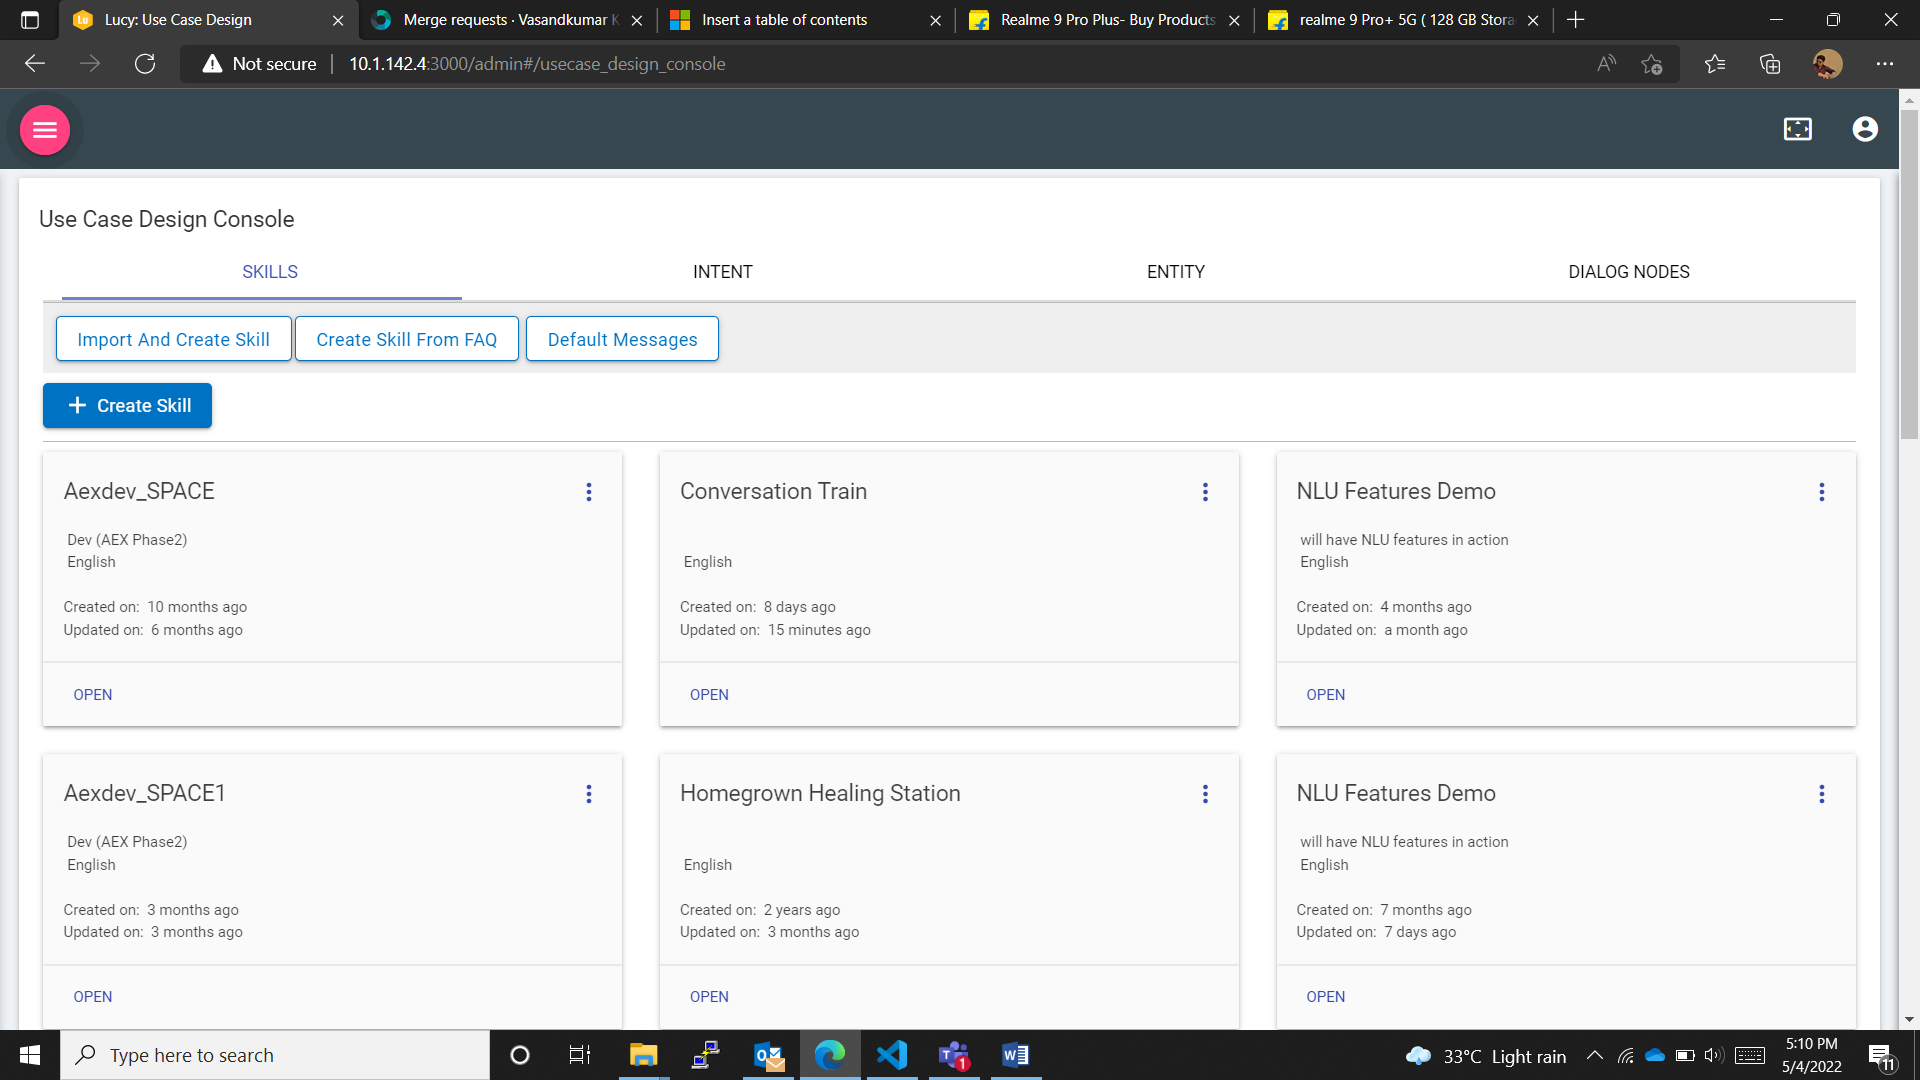Open kebab menu on Homegrown Healing Station
This screenshot has width=1920, height=1080.
[1205, 794]
